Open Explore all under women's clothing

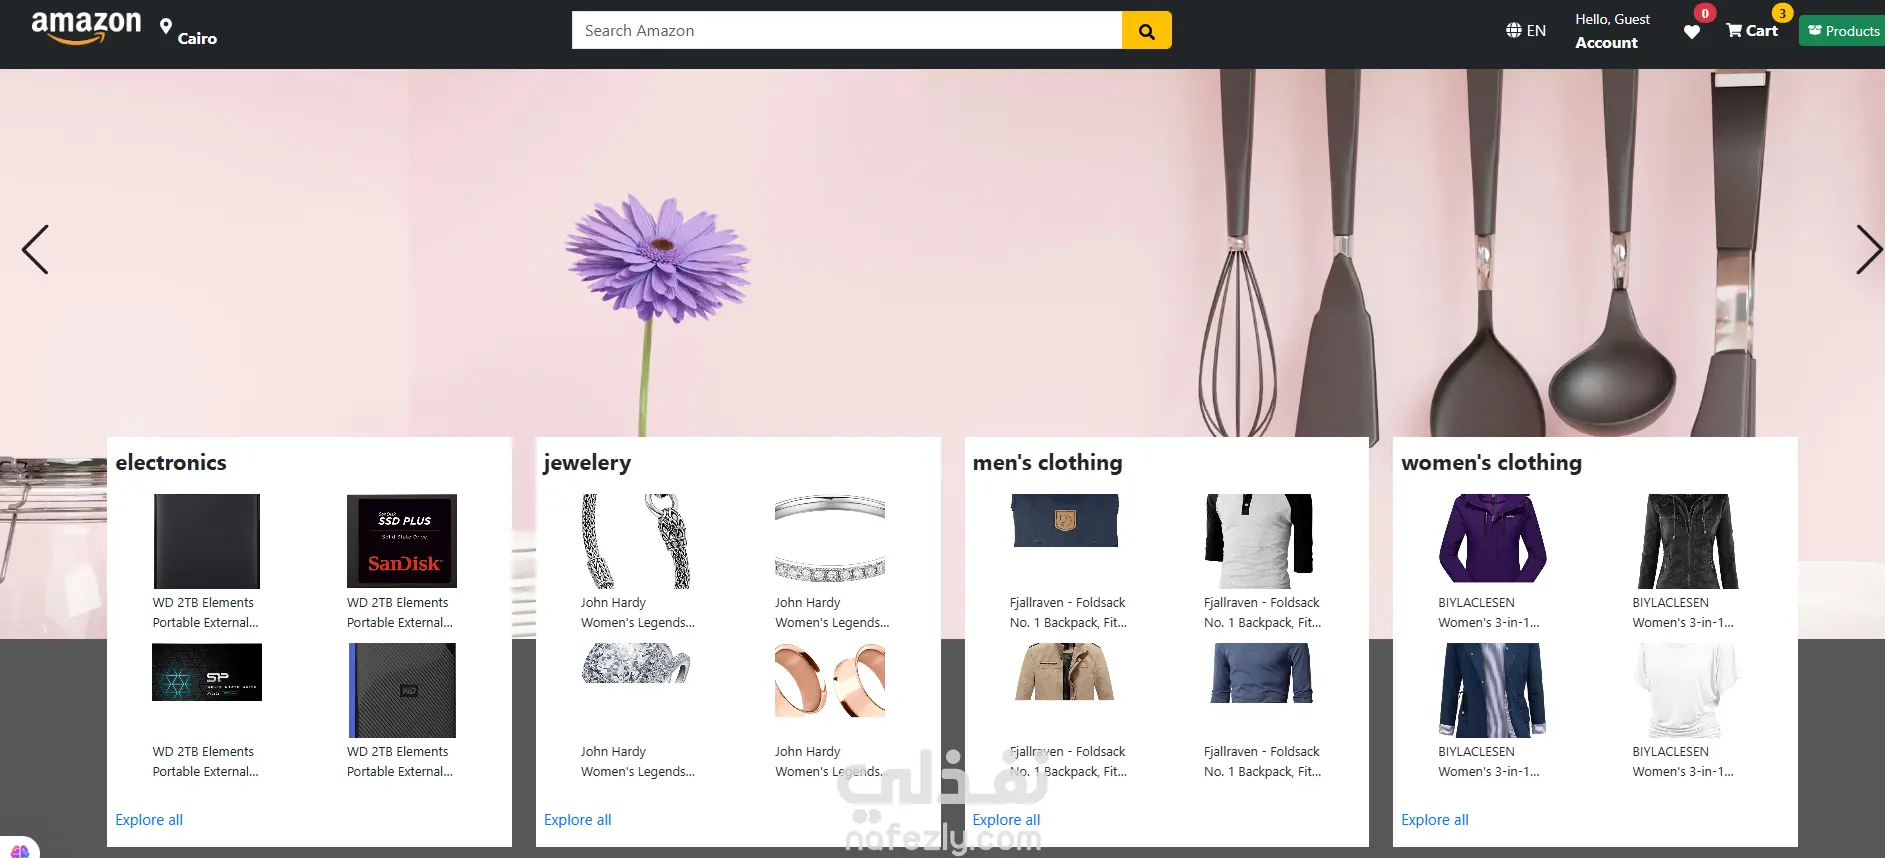1435,820
